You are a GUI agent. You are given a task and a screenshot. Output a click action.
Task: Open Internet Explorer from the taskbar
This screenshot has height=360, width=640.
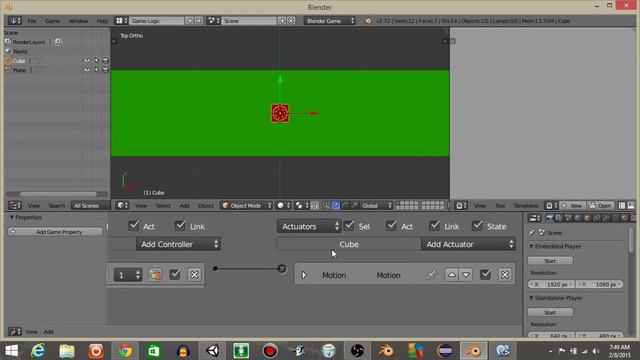(x=38, y=351)
